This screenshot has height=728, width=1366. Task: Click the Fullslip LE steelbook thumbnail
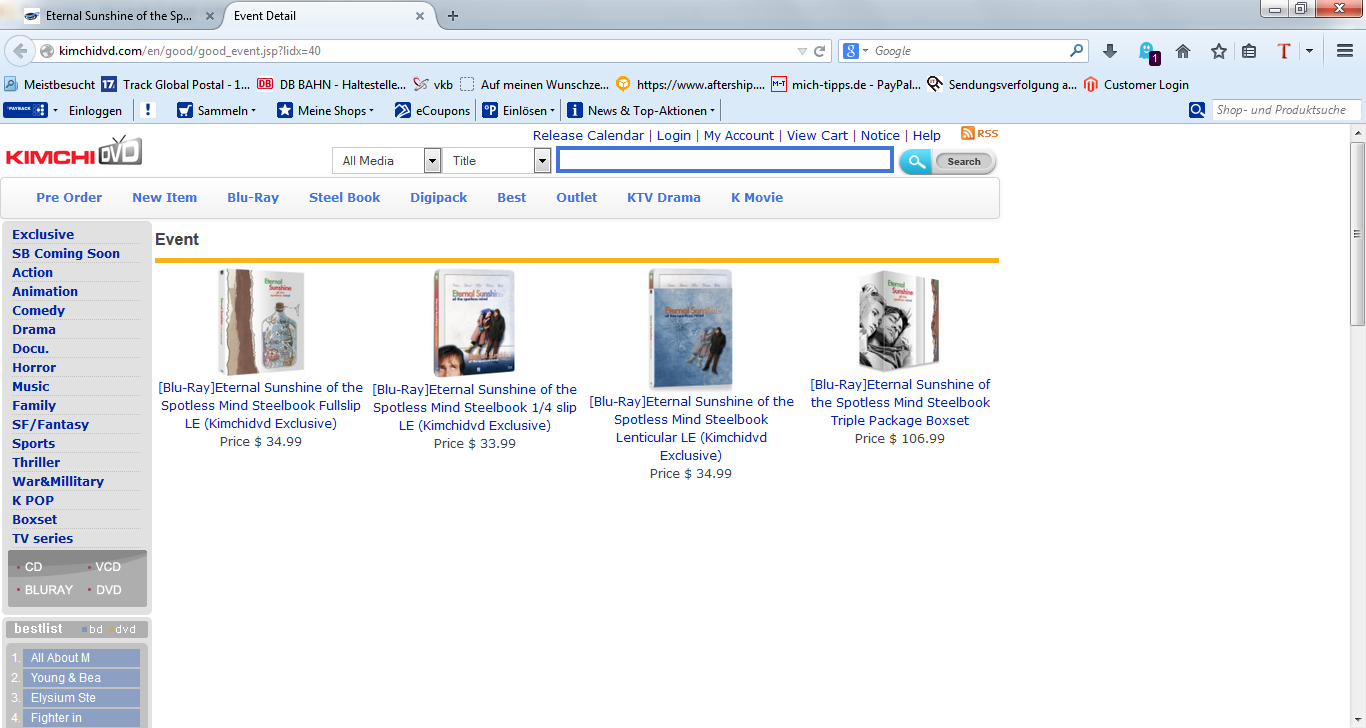pyautogui.click(x=261, y=322)
